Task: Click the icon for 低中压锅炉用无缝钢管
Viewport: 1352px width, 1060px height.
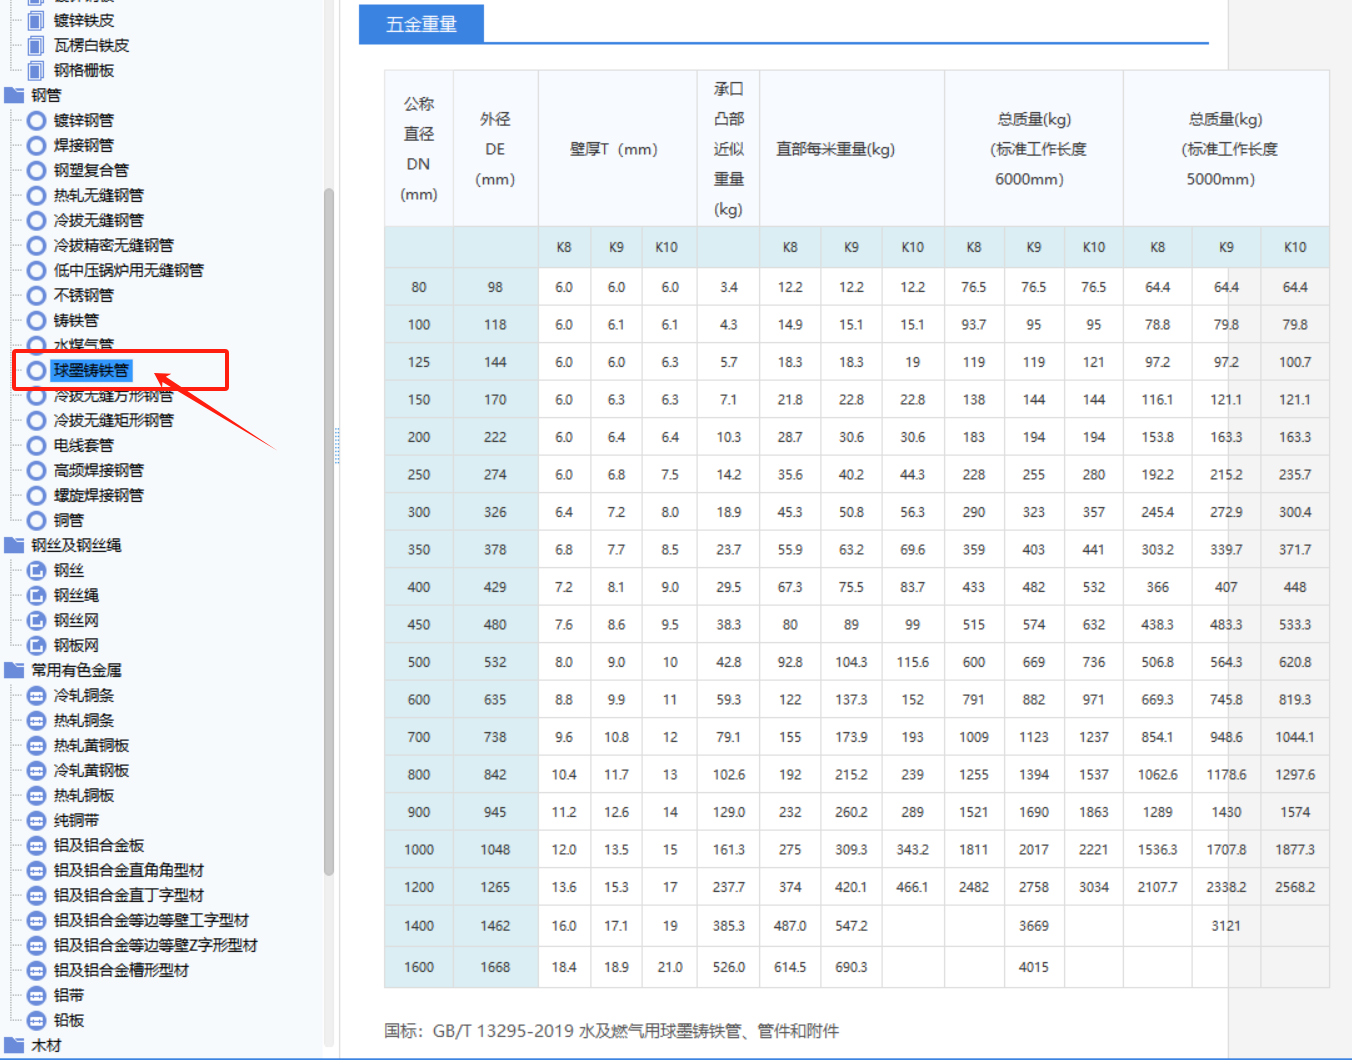Action: tap(37, 271)
